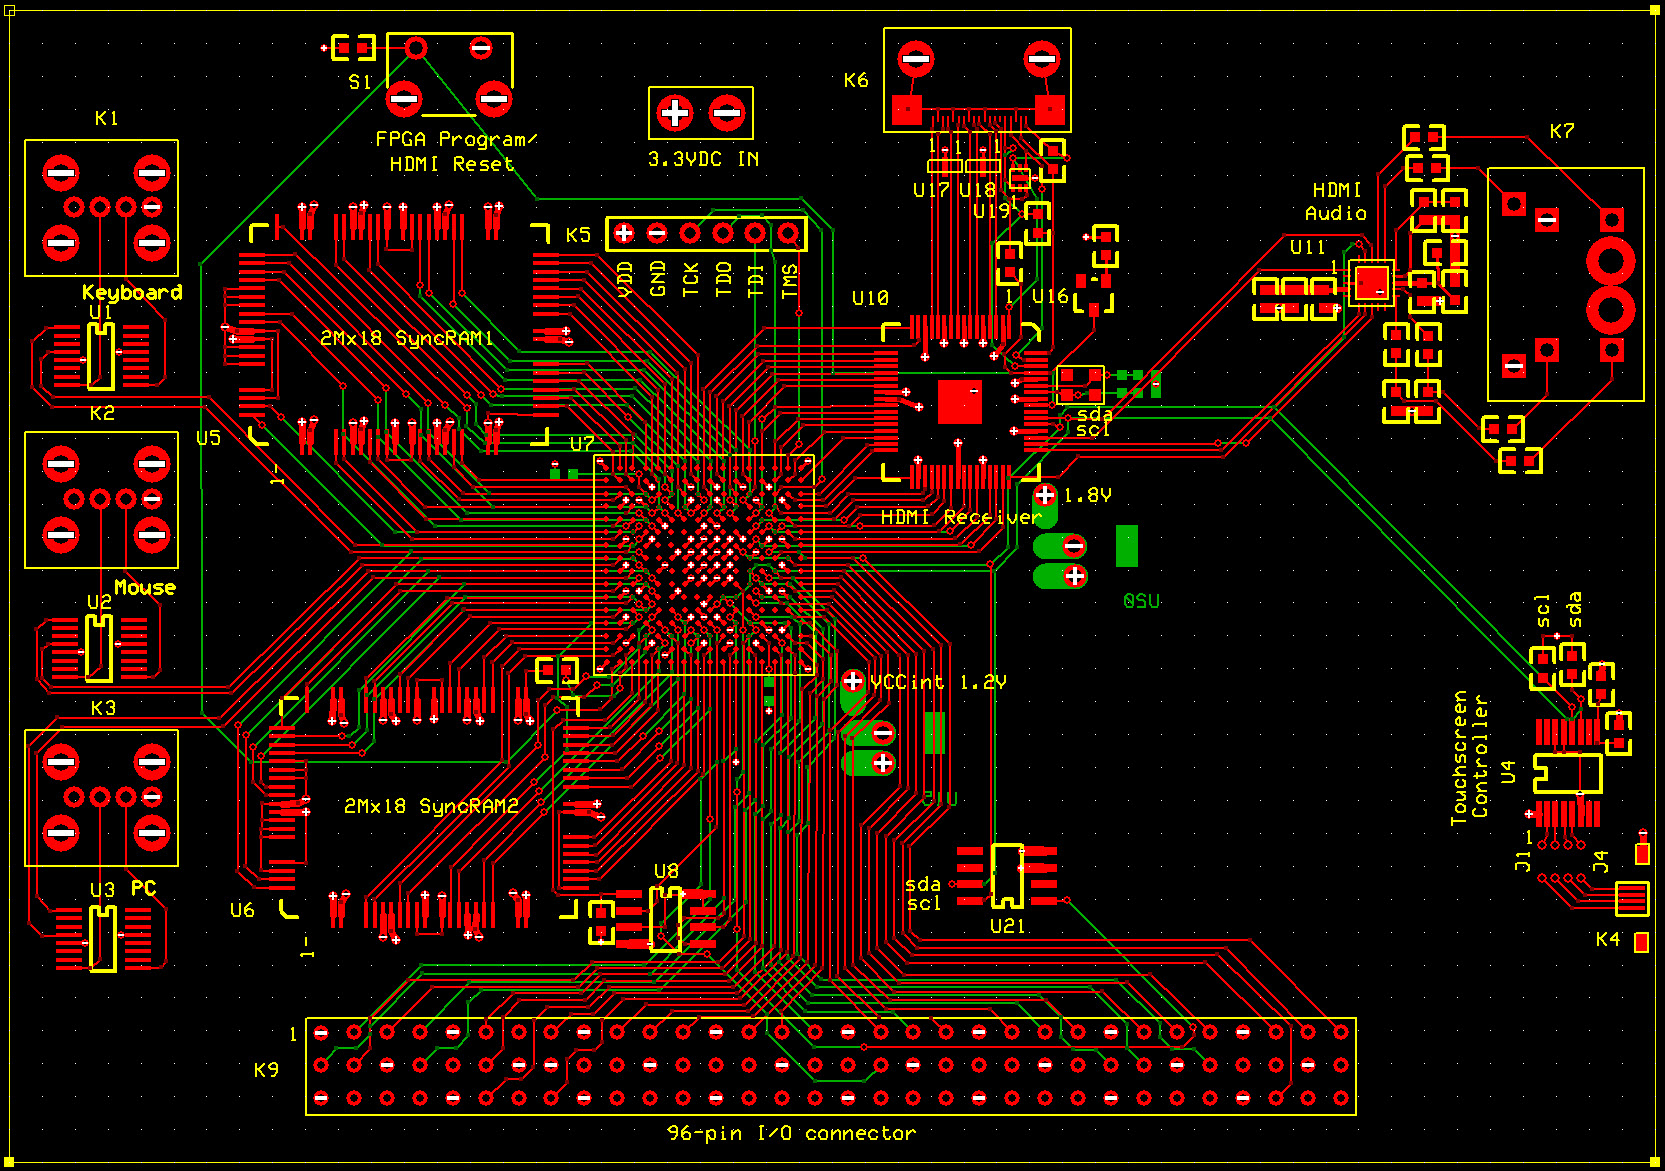Select the green OSU marking rectangle
1665x1171 pixels.
click(1127, 546)
